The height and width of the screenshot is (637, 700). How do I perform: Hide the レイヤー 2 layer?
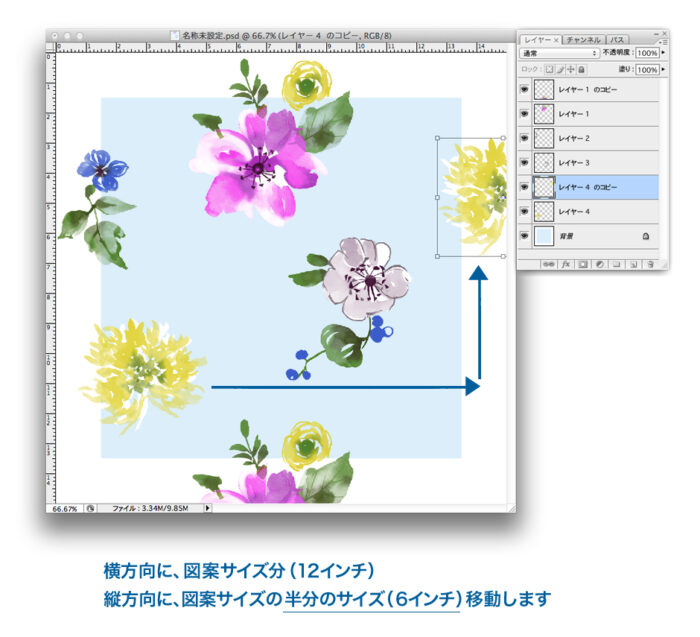point(525,138)
